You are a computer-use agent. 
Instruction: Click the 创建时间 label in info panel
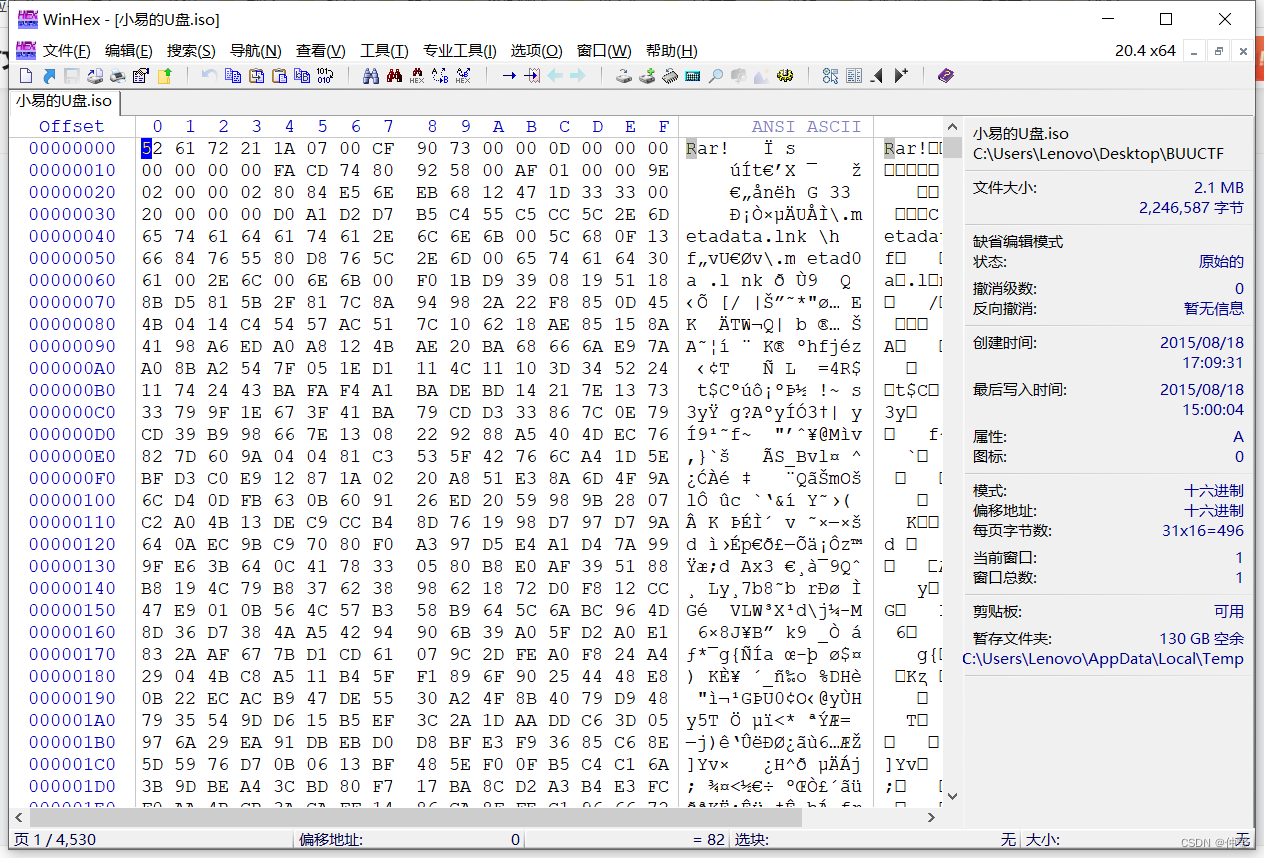1005,342
